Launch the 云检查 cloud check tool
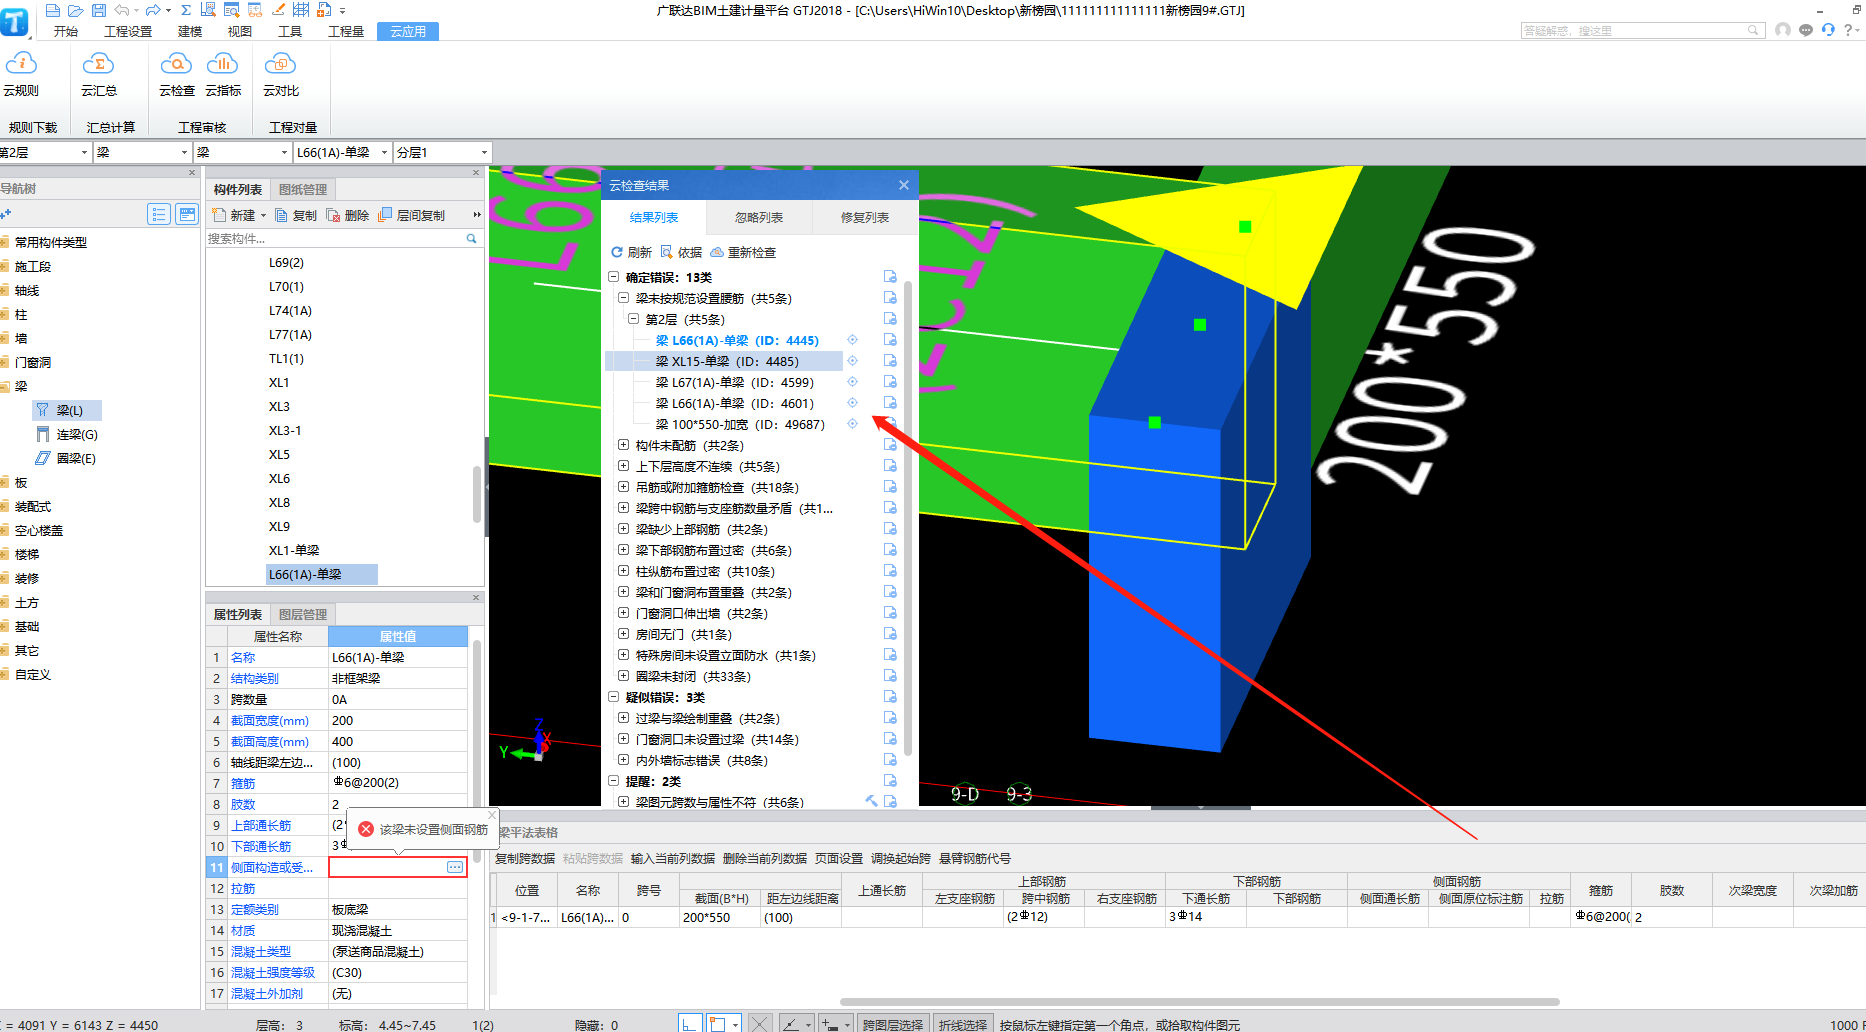The width and height of the screenshot is (1866, 1032). [x=176, y=74]
